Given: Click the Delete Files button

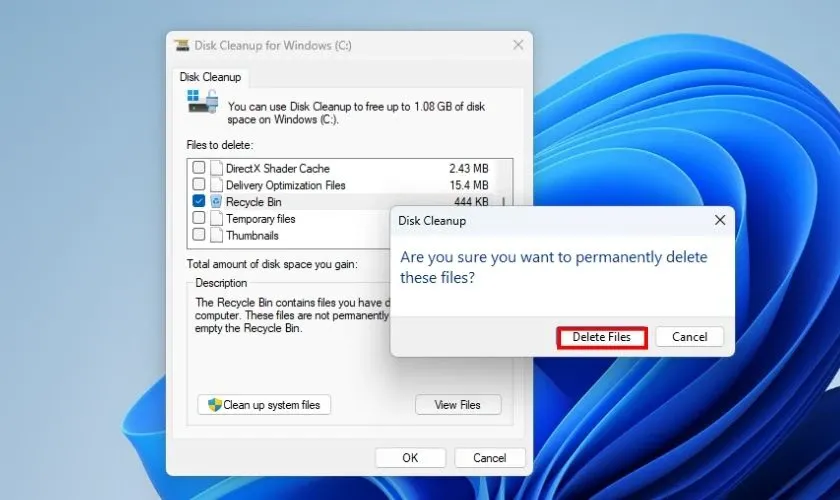Looking at the screenshot, I should (x=601, y=337).
